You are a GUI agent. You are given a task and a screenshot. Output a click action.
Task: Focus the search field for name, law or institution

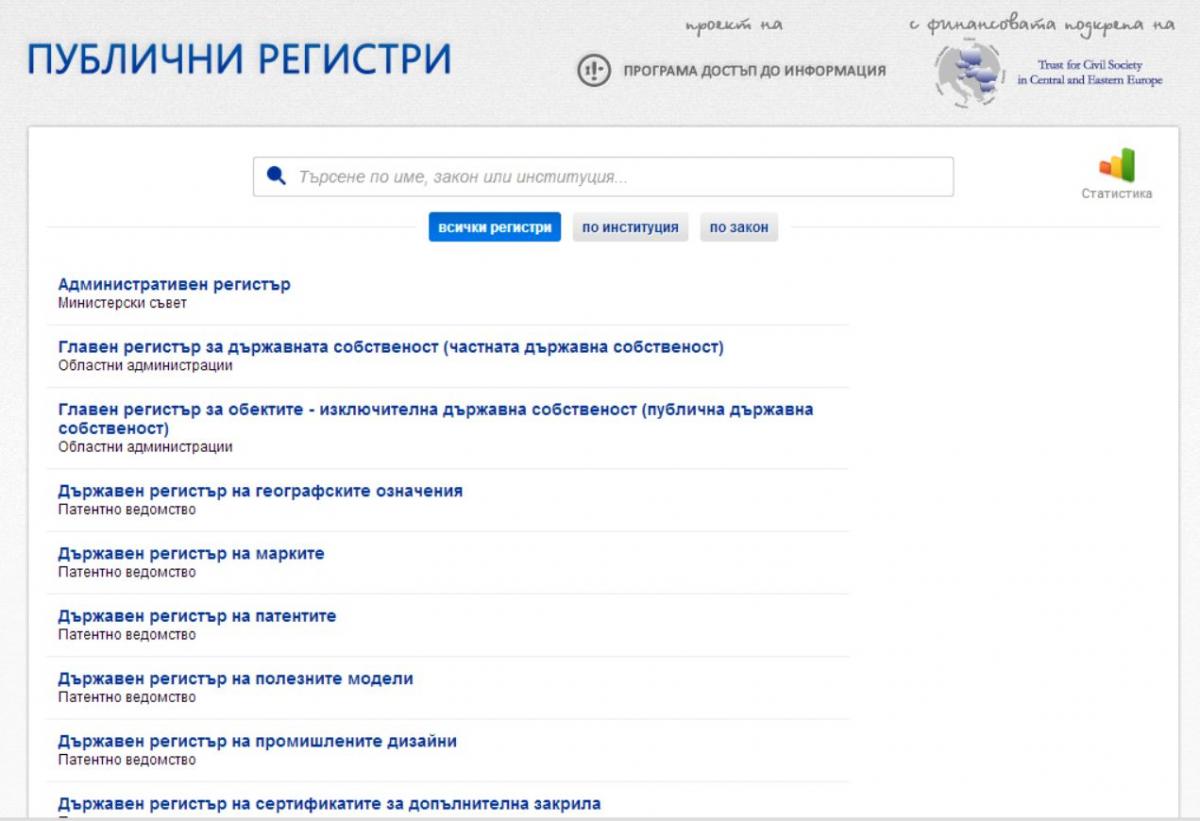(x=603, y=177)
